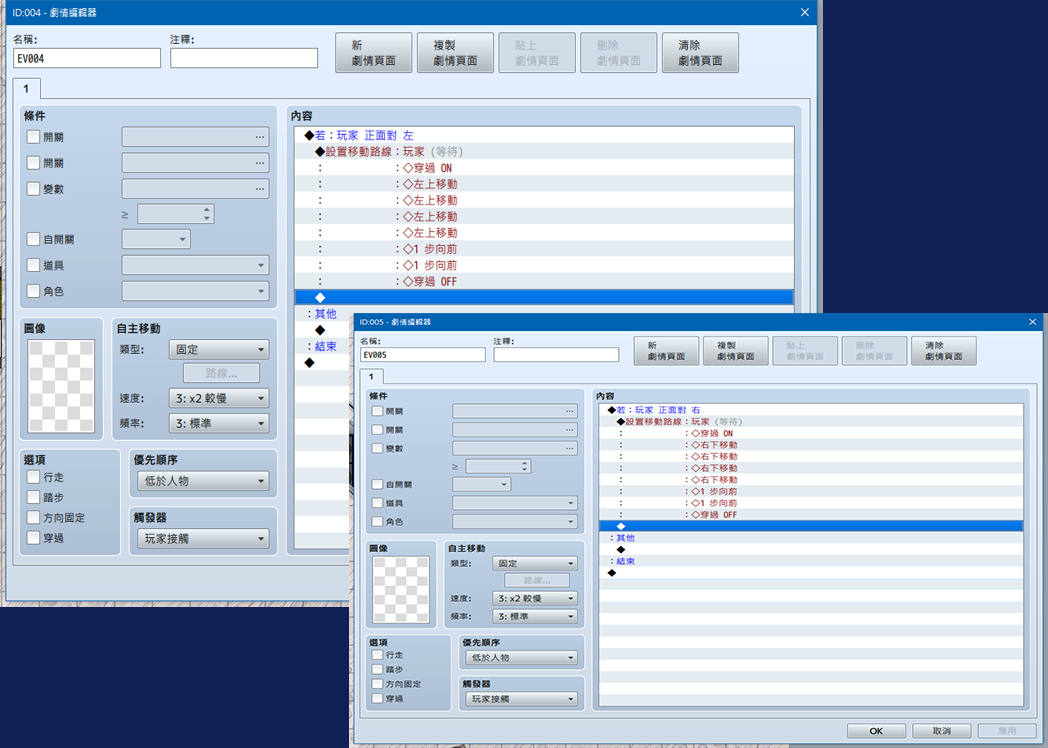Open 類型 固定 dropdown in EV004 window
This screenshot has height=748, width=1048.
(219, 350)
